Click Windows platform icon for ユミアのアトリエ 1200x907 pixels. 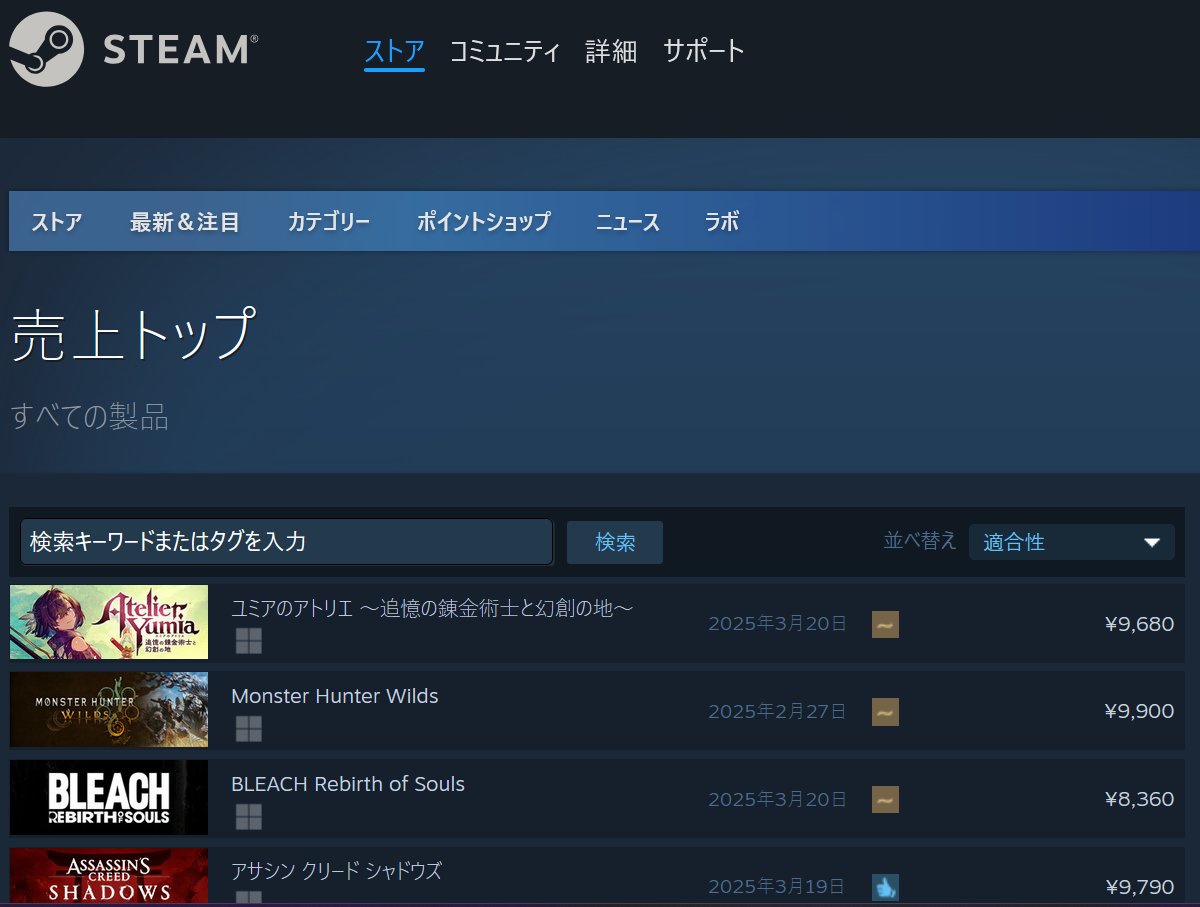(249, 641)
